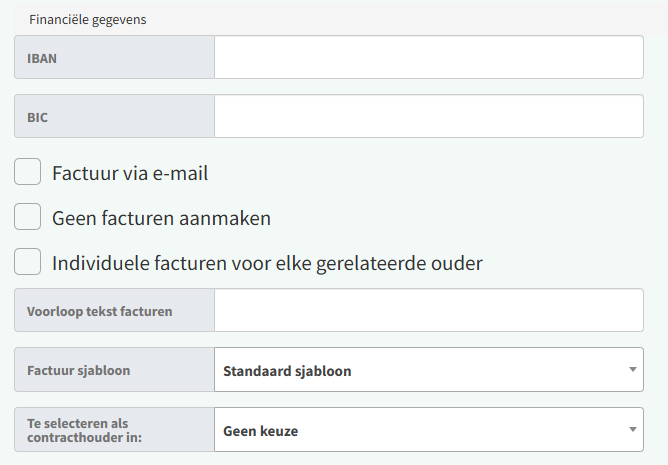Screen dimensions: 668x465
Task: Click the Financiële gegevens section heading
Action: pos(88,20)
